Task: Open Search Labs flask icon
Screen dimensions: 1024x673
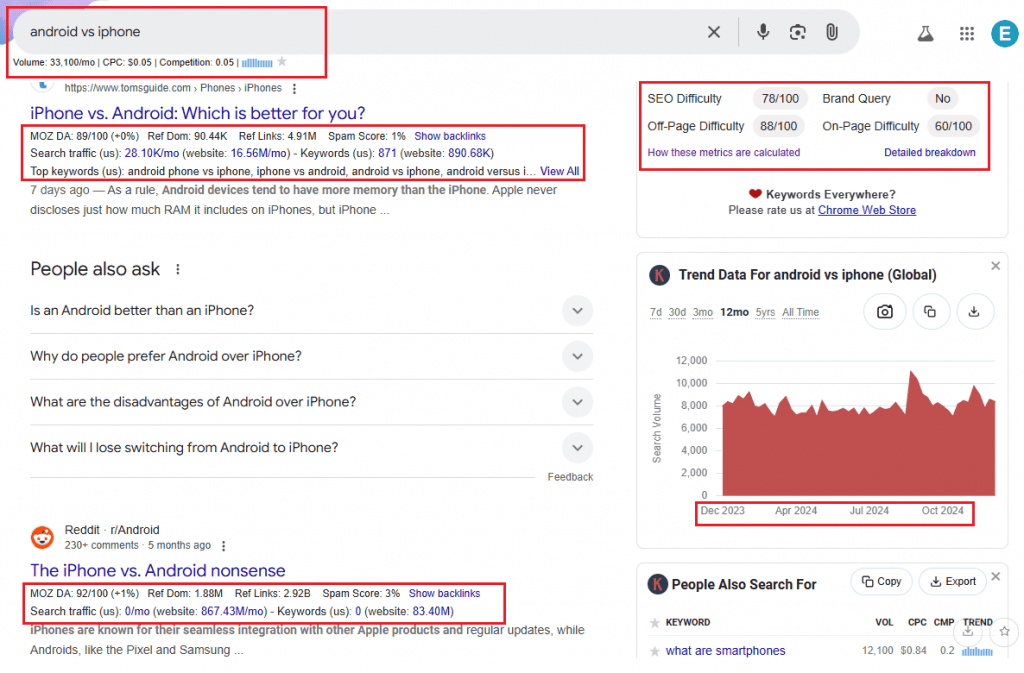Action: click(925, 33)
